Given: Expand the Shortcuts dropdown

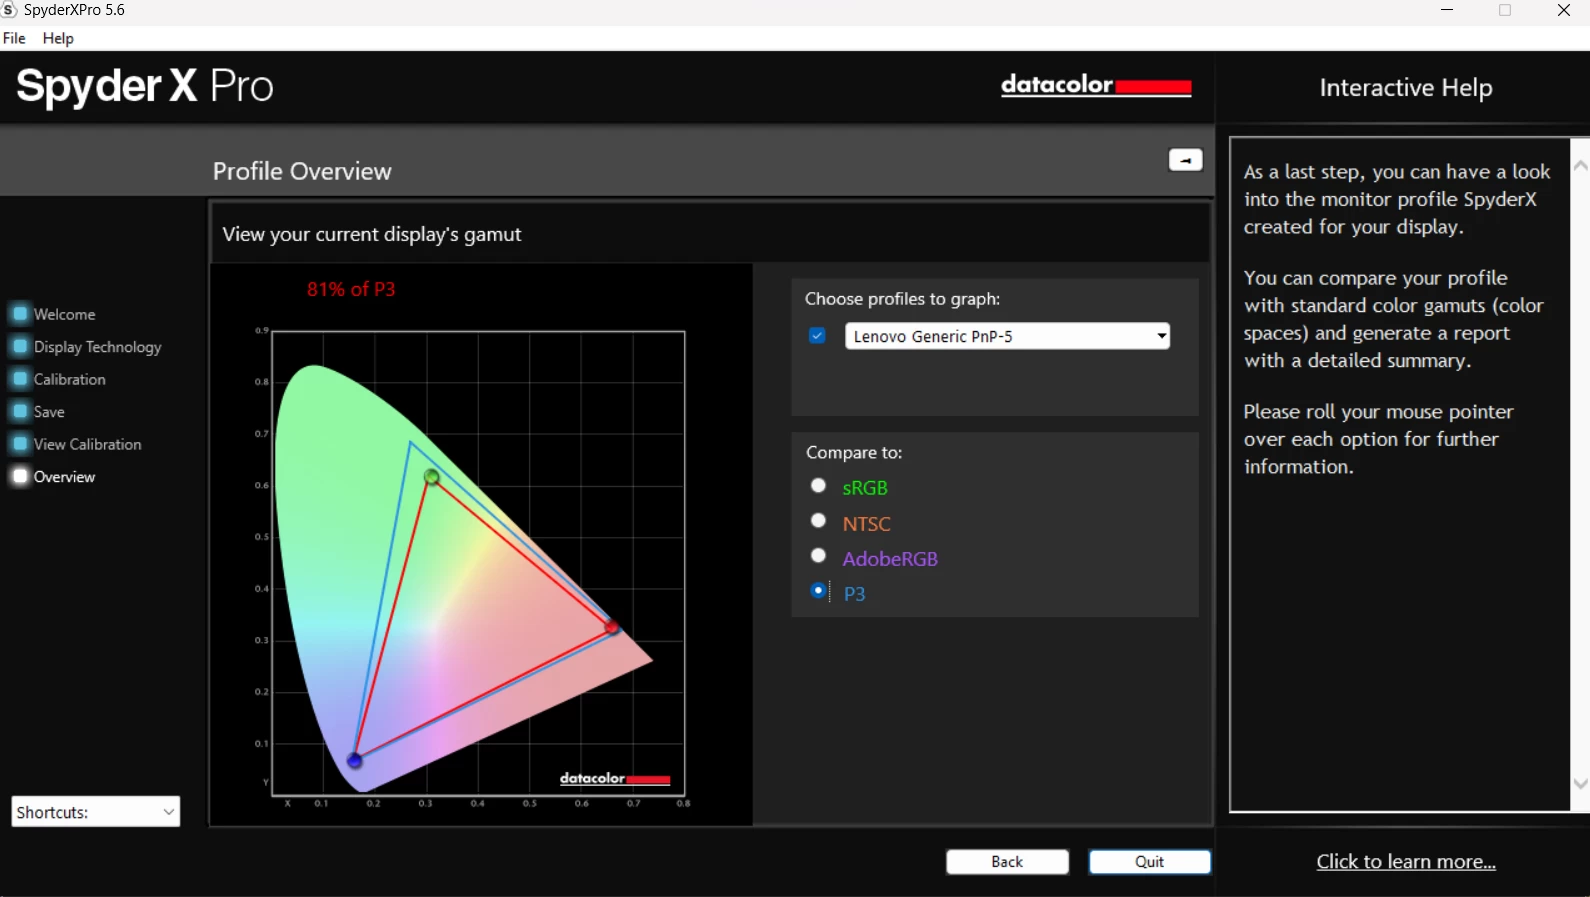Looking at the screenshot, I should click(x=96, y=812).
